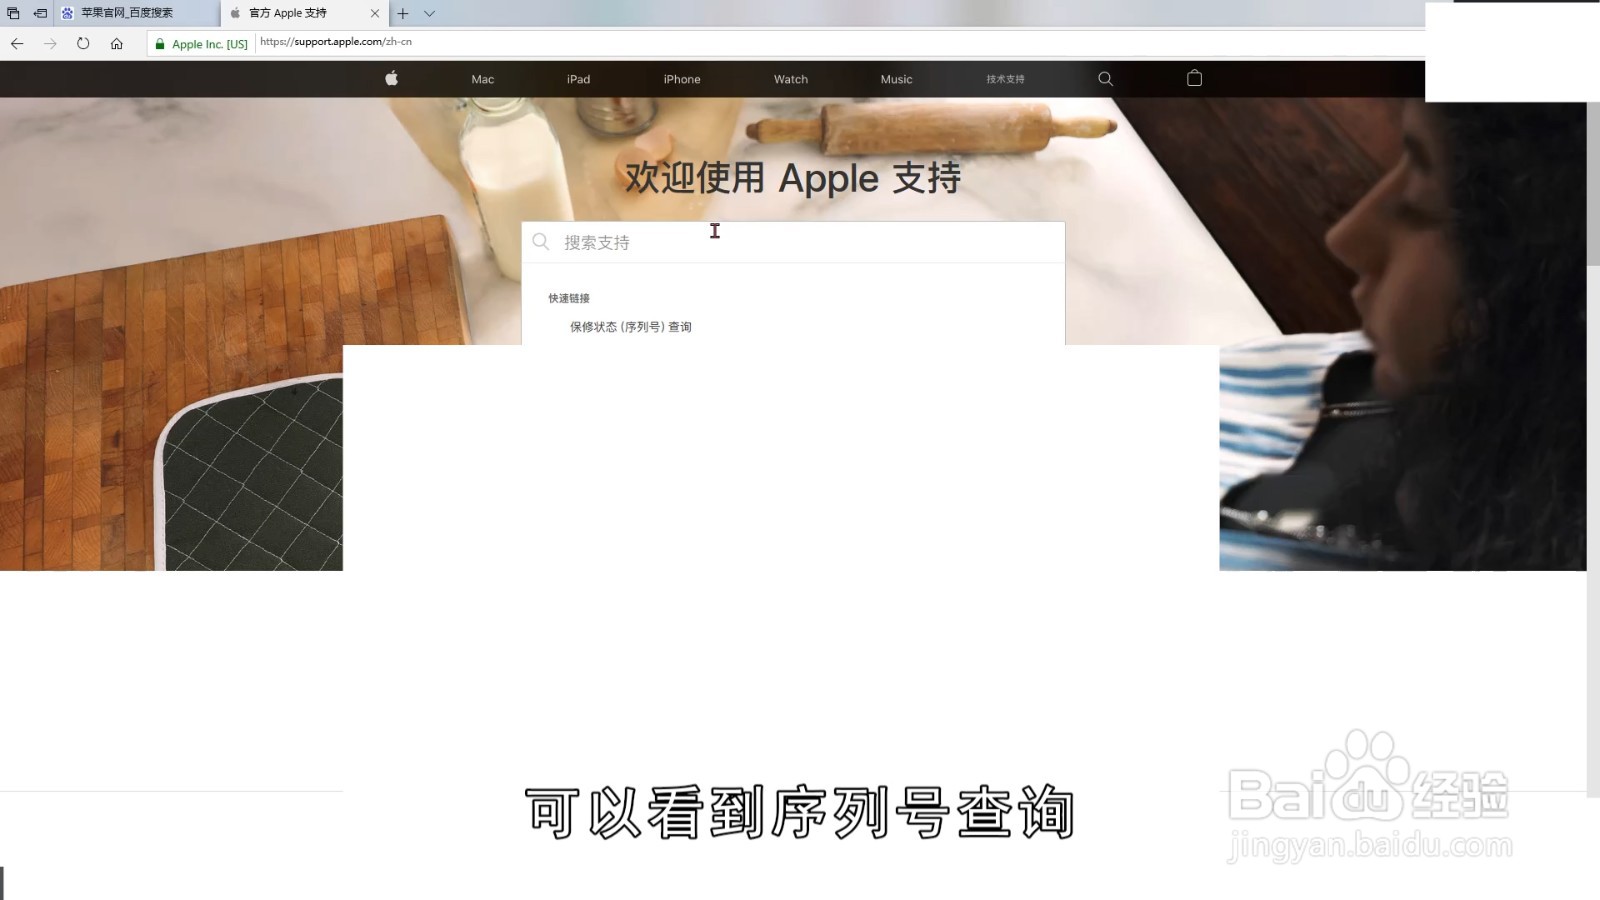Open the 保修状态 (序列号) 查询 quick link
The height and width of the screenshot is (900, 1600).
tap(630, 326)
